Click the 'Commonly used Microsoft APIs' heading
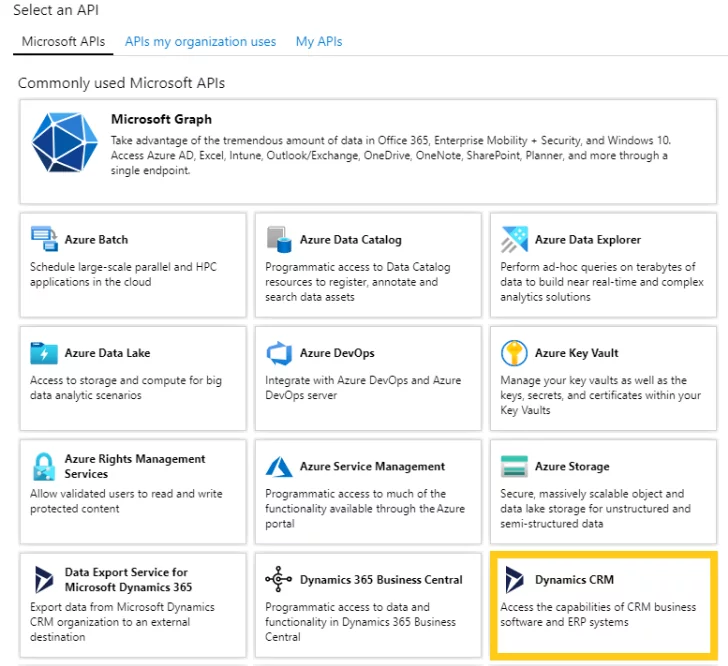The image size is (728, 666). click(121, 83)
